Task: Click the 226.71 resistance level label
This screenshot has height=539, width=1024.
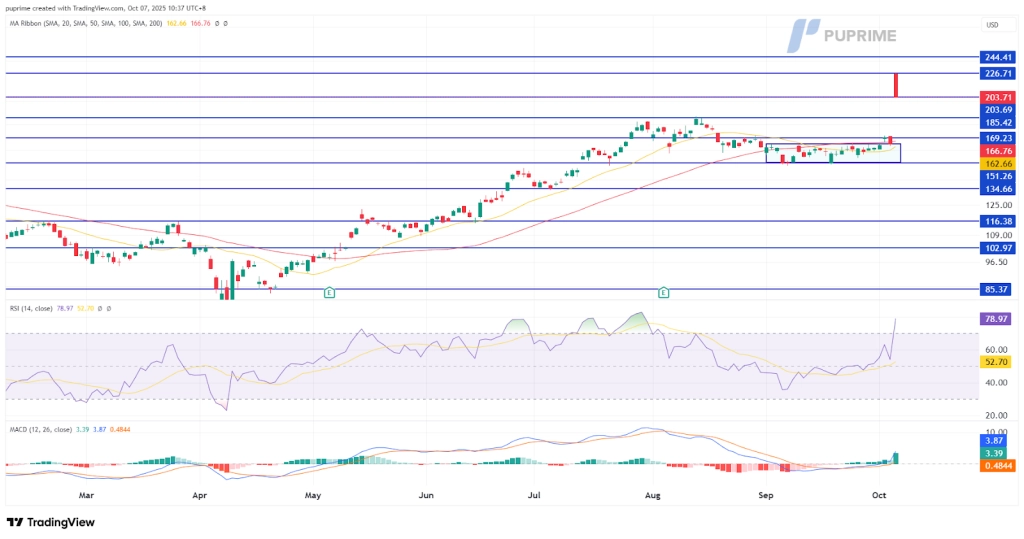Action: [x=999, y=73]
